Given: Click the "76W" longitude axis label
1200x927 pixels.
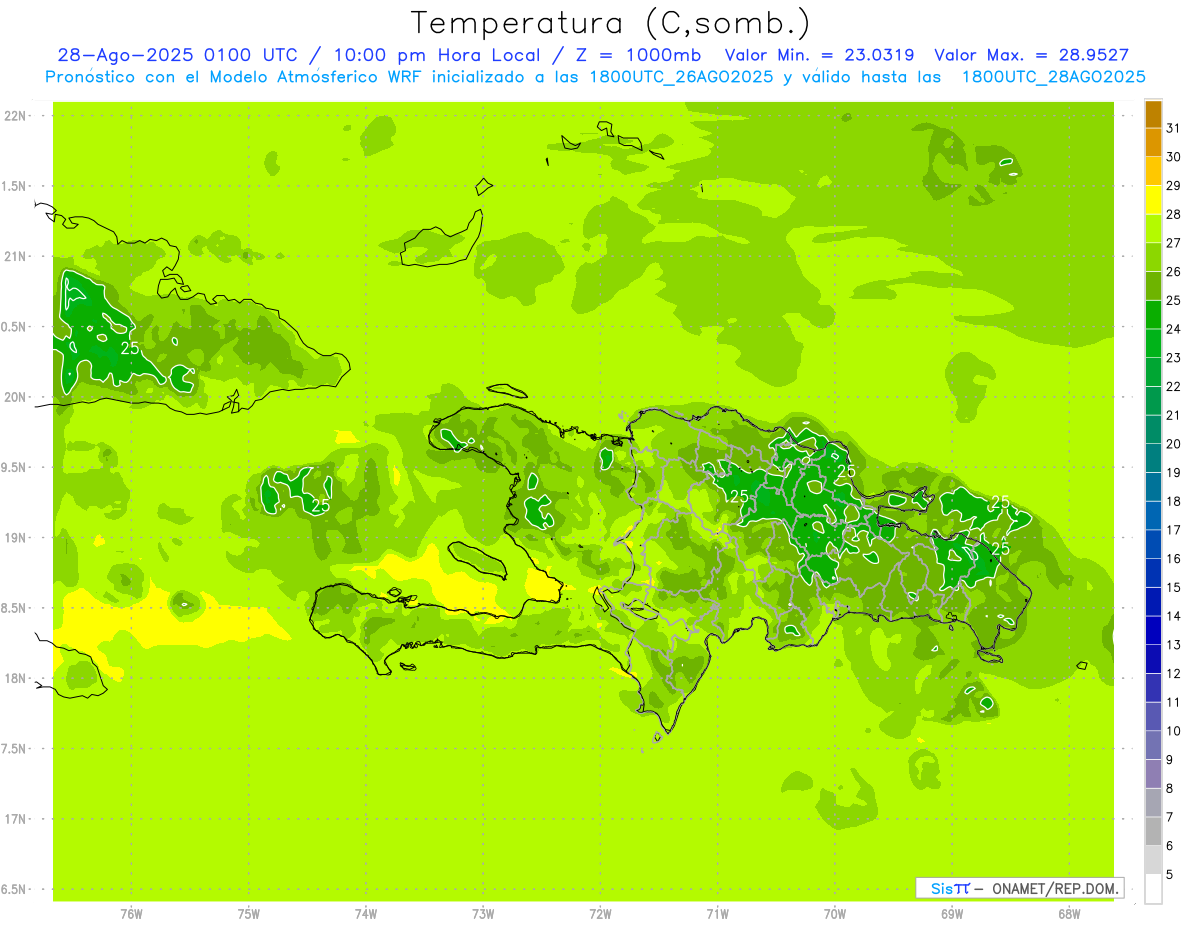Looking at the screenshot, I should pos(131,913).
